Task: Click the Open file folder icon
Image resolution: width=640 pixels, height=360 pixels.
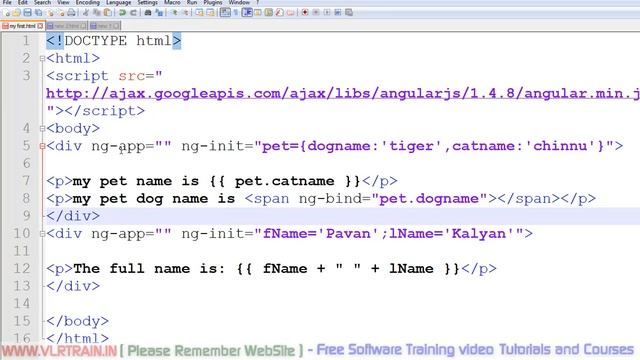Action: point(17,13)
